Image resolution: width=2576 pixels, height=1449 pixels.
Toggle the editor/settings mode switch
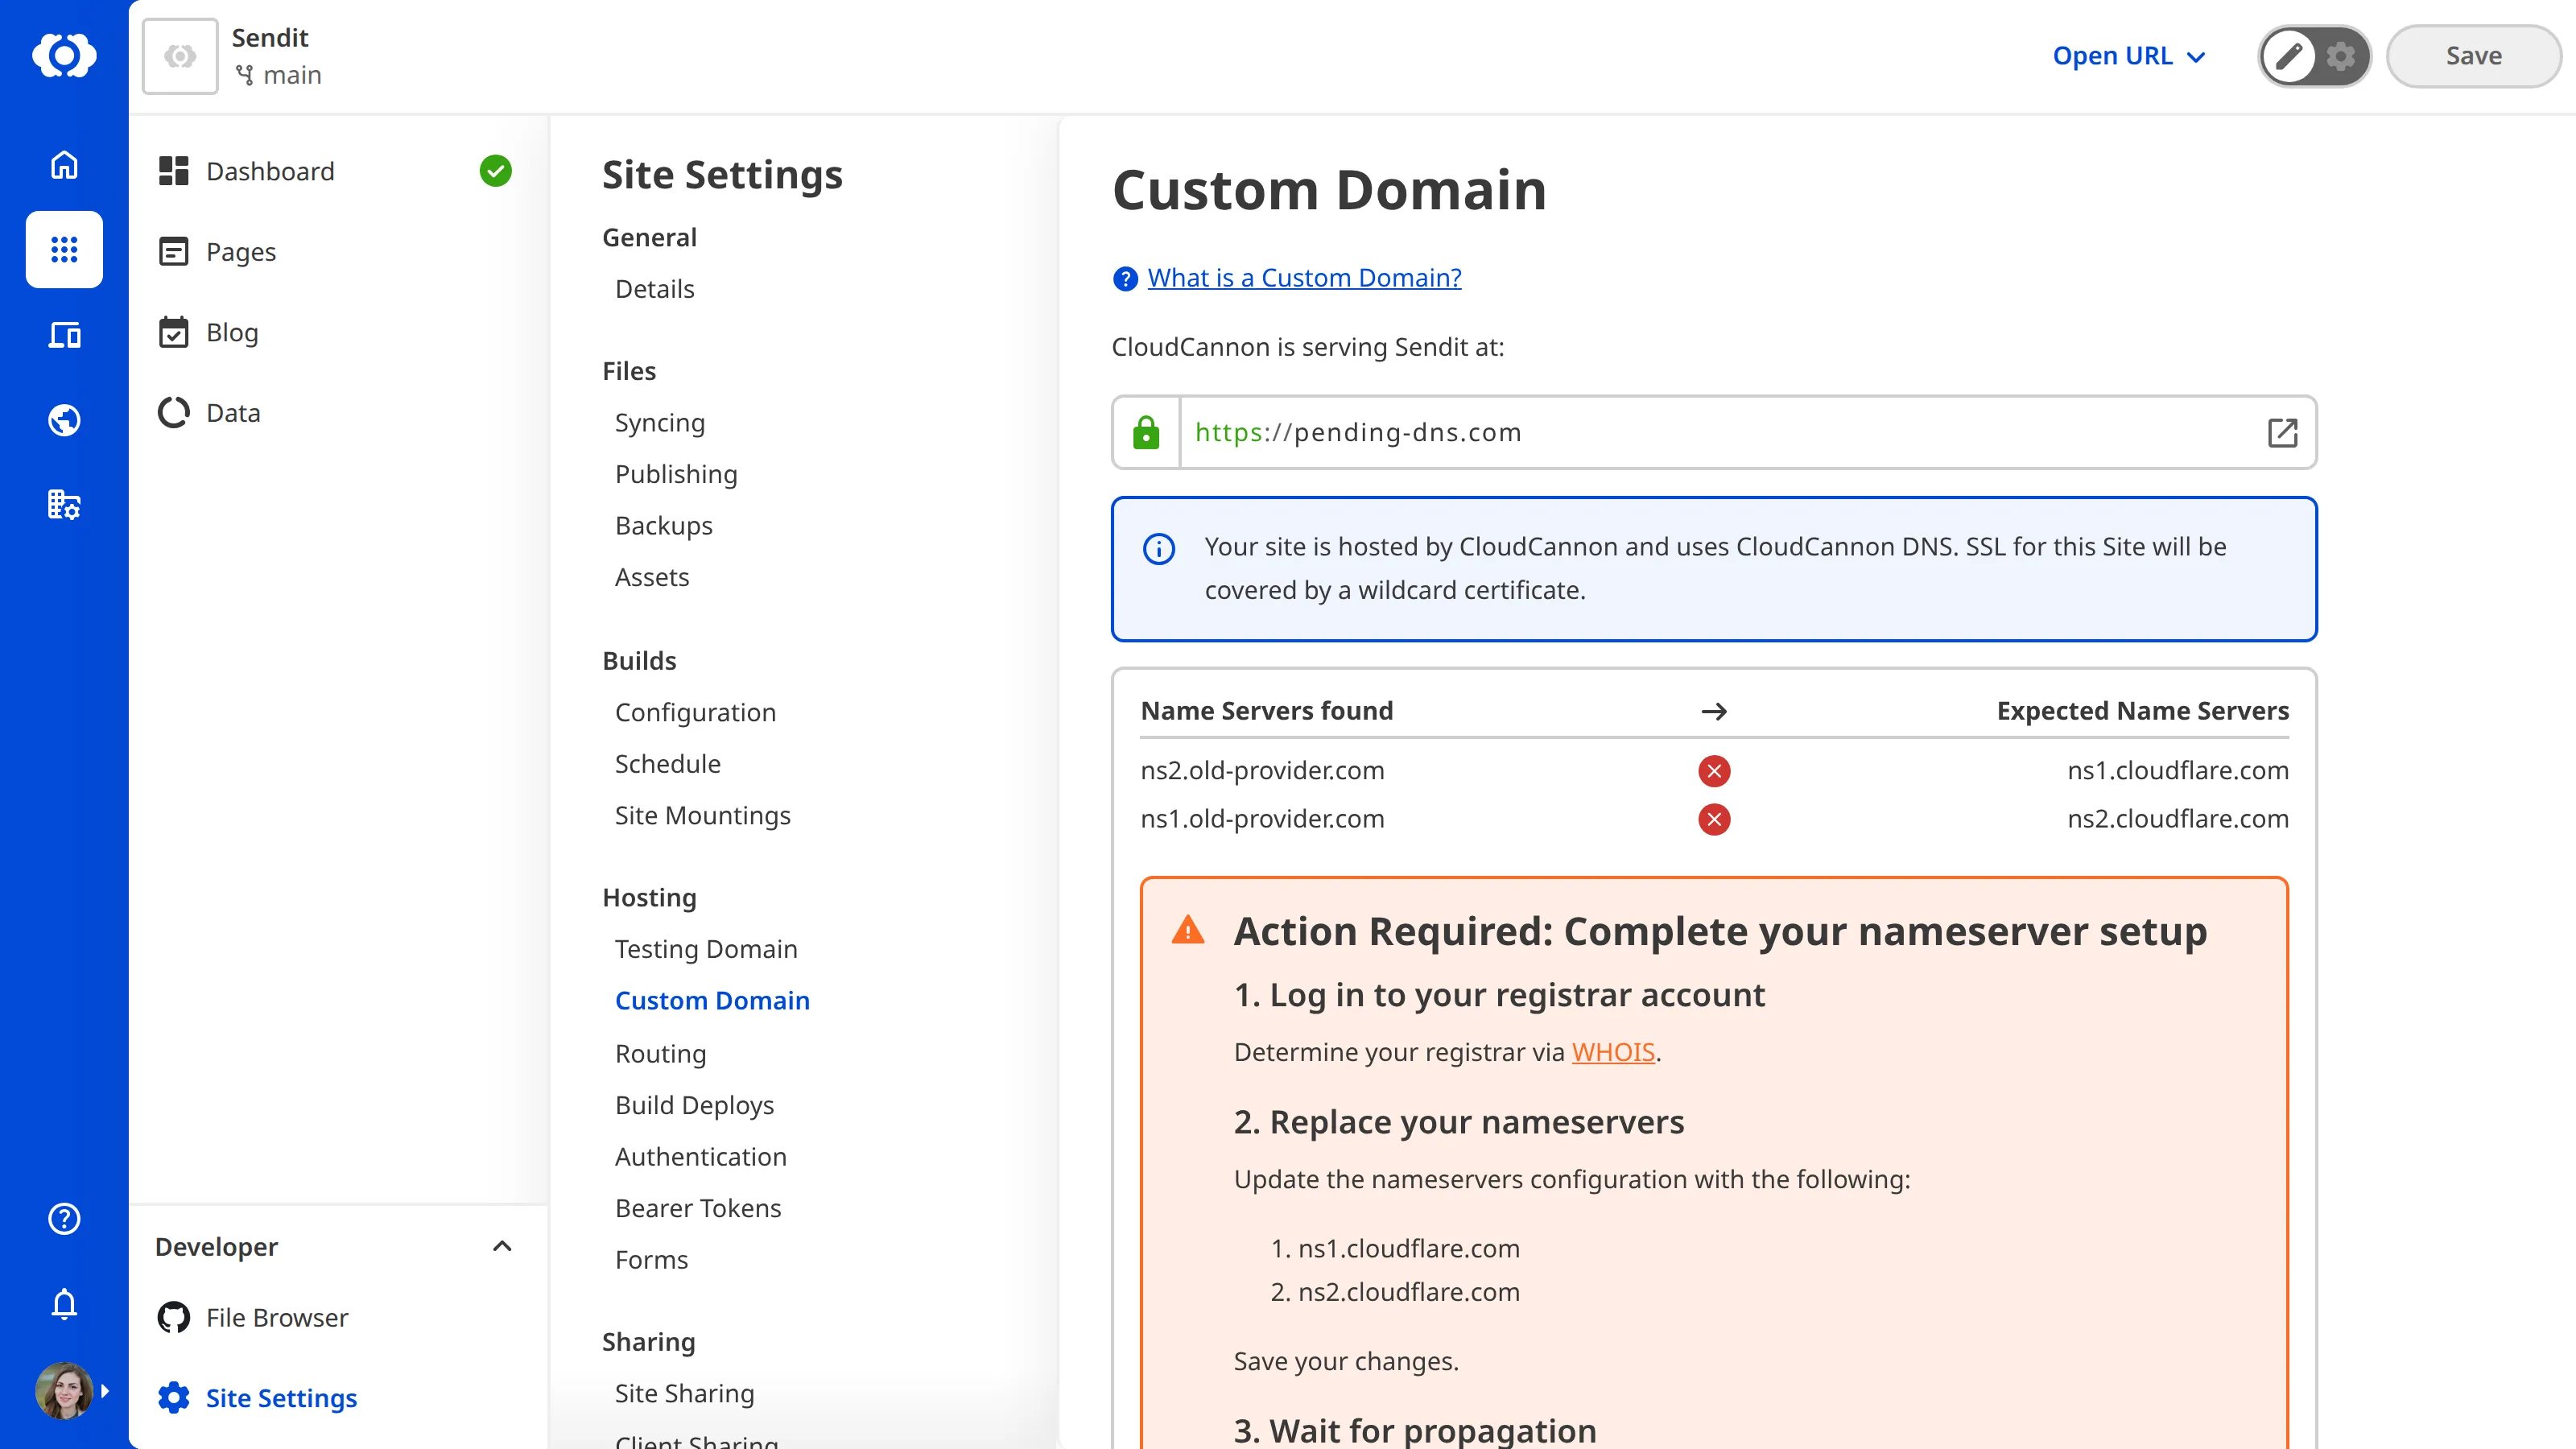pyautogui.click(x=2314, y=56)
